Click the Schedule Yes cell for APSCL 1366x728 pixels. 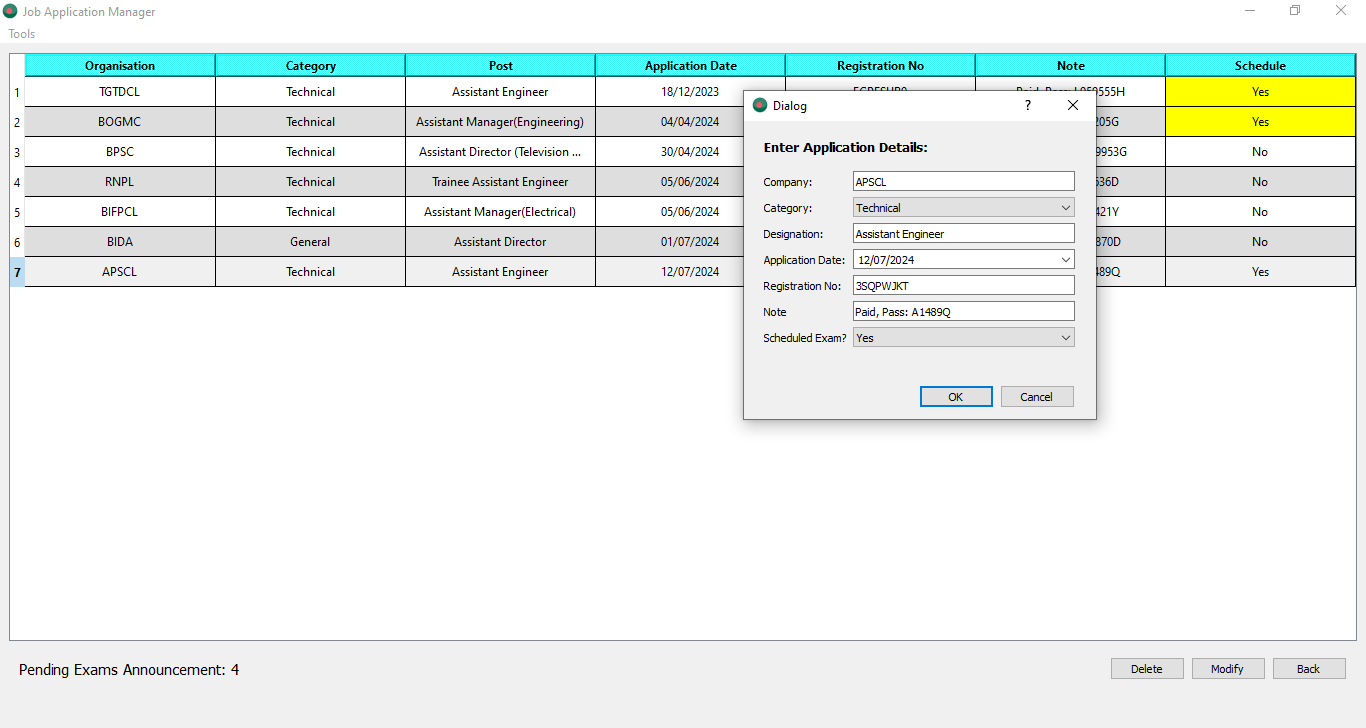tap(1260, 272)
